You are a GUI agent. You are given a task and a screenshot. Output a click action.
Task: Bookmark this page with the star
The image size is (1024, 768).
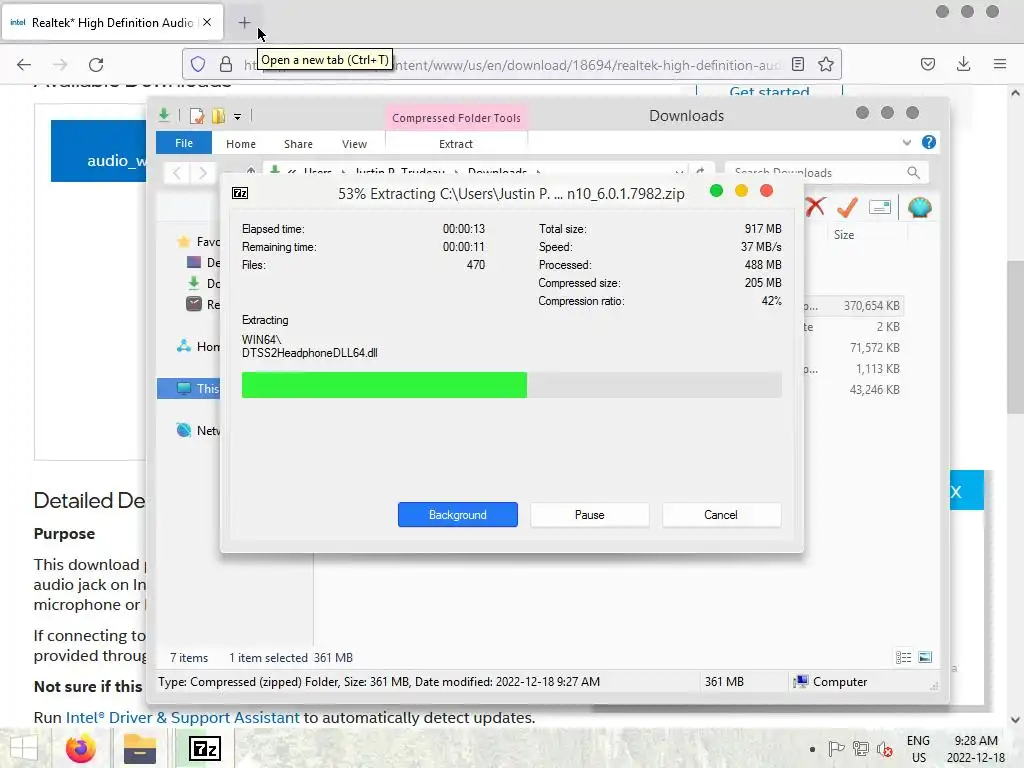point(825,64)
